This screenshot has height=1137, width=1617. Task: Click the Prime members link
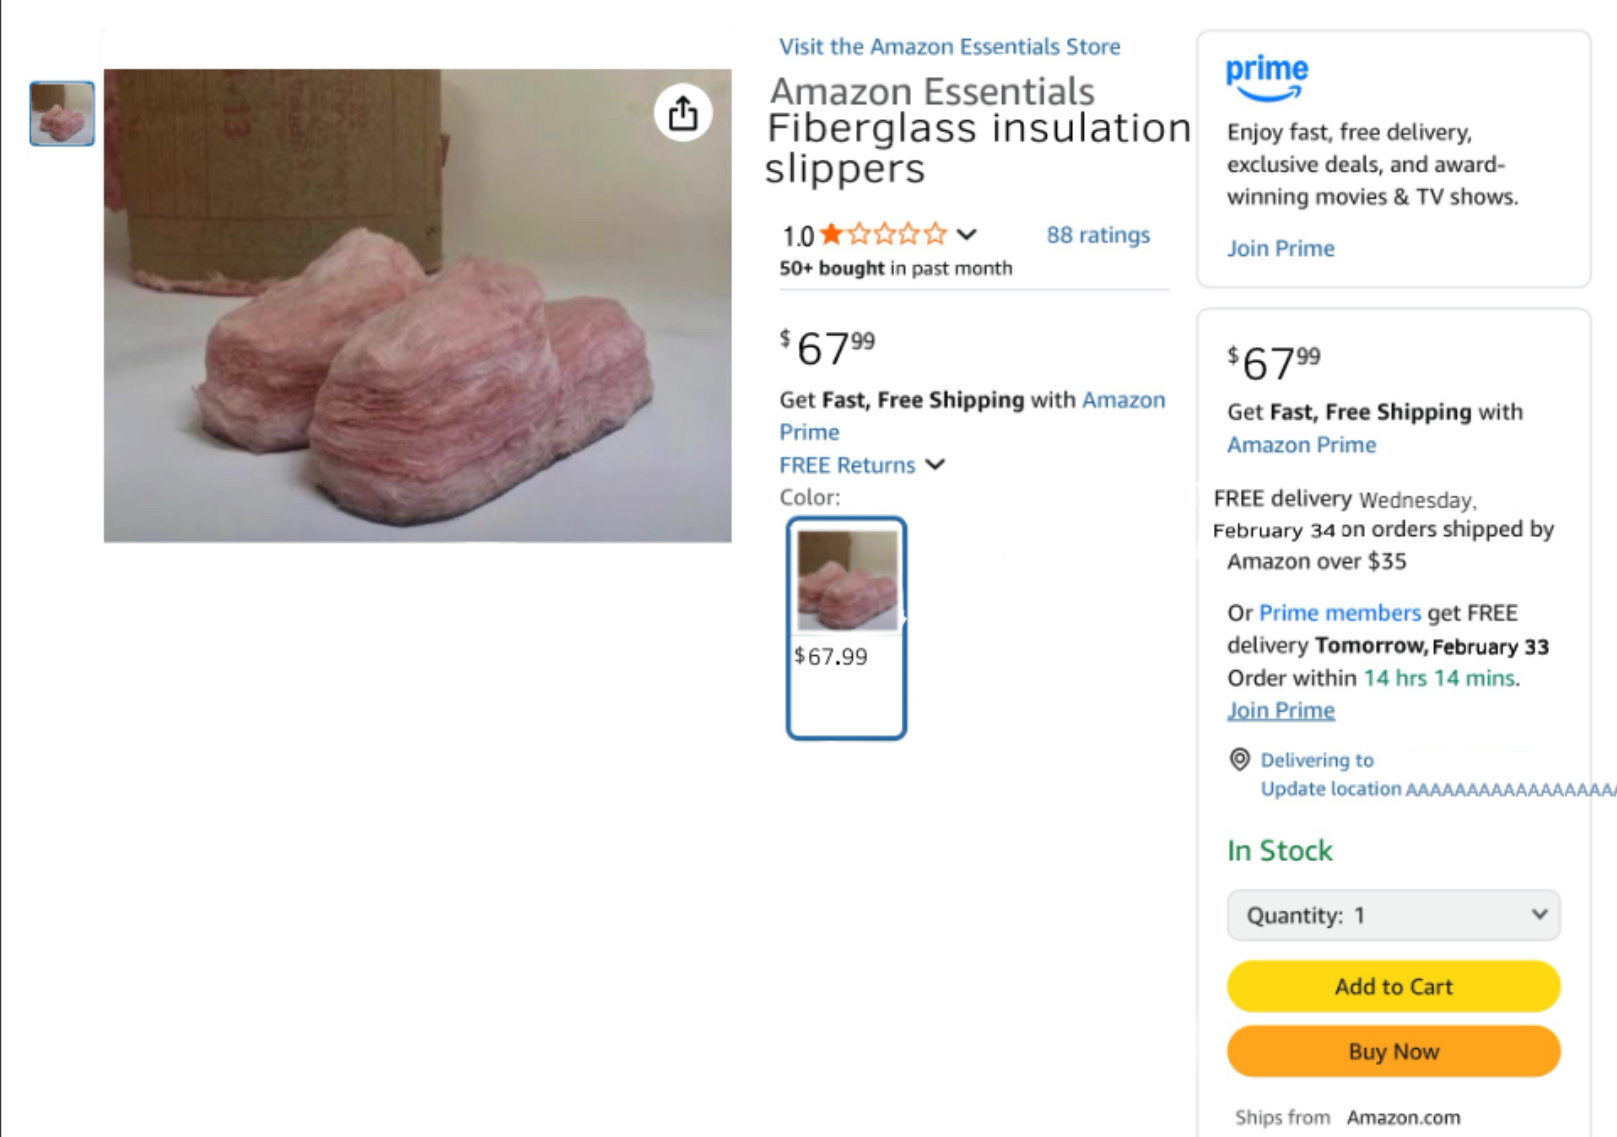coord(1339,613)
